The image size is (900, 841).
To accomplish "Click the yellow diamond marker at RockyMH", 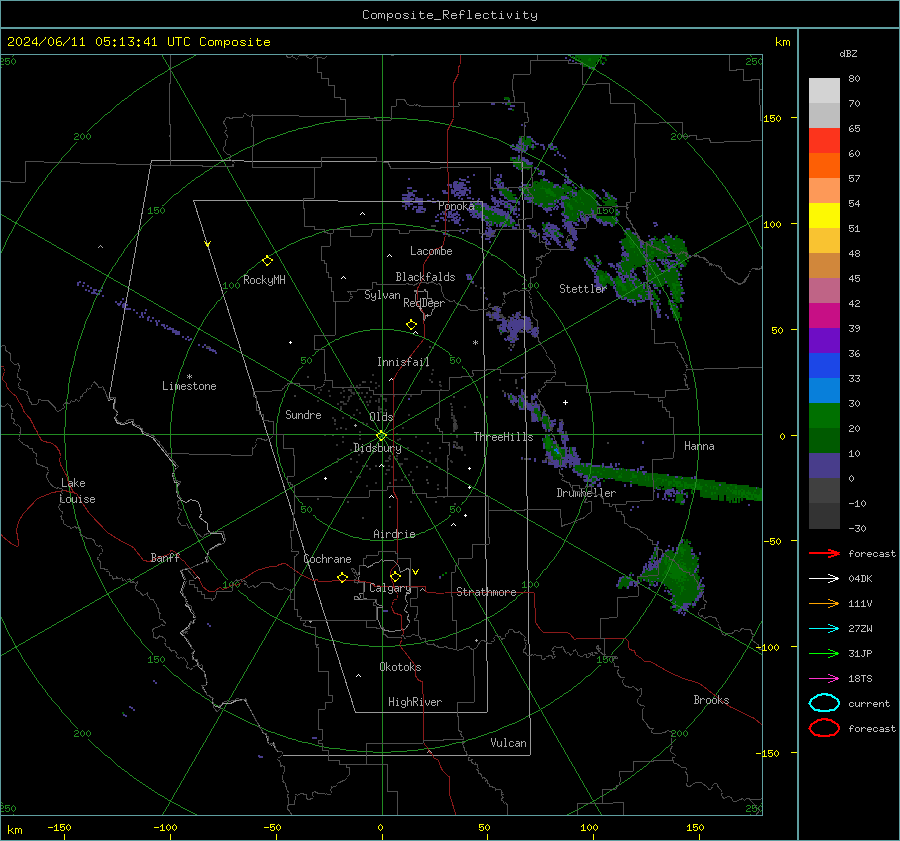I will (x=267, y=261).
